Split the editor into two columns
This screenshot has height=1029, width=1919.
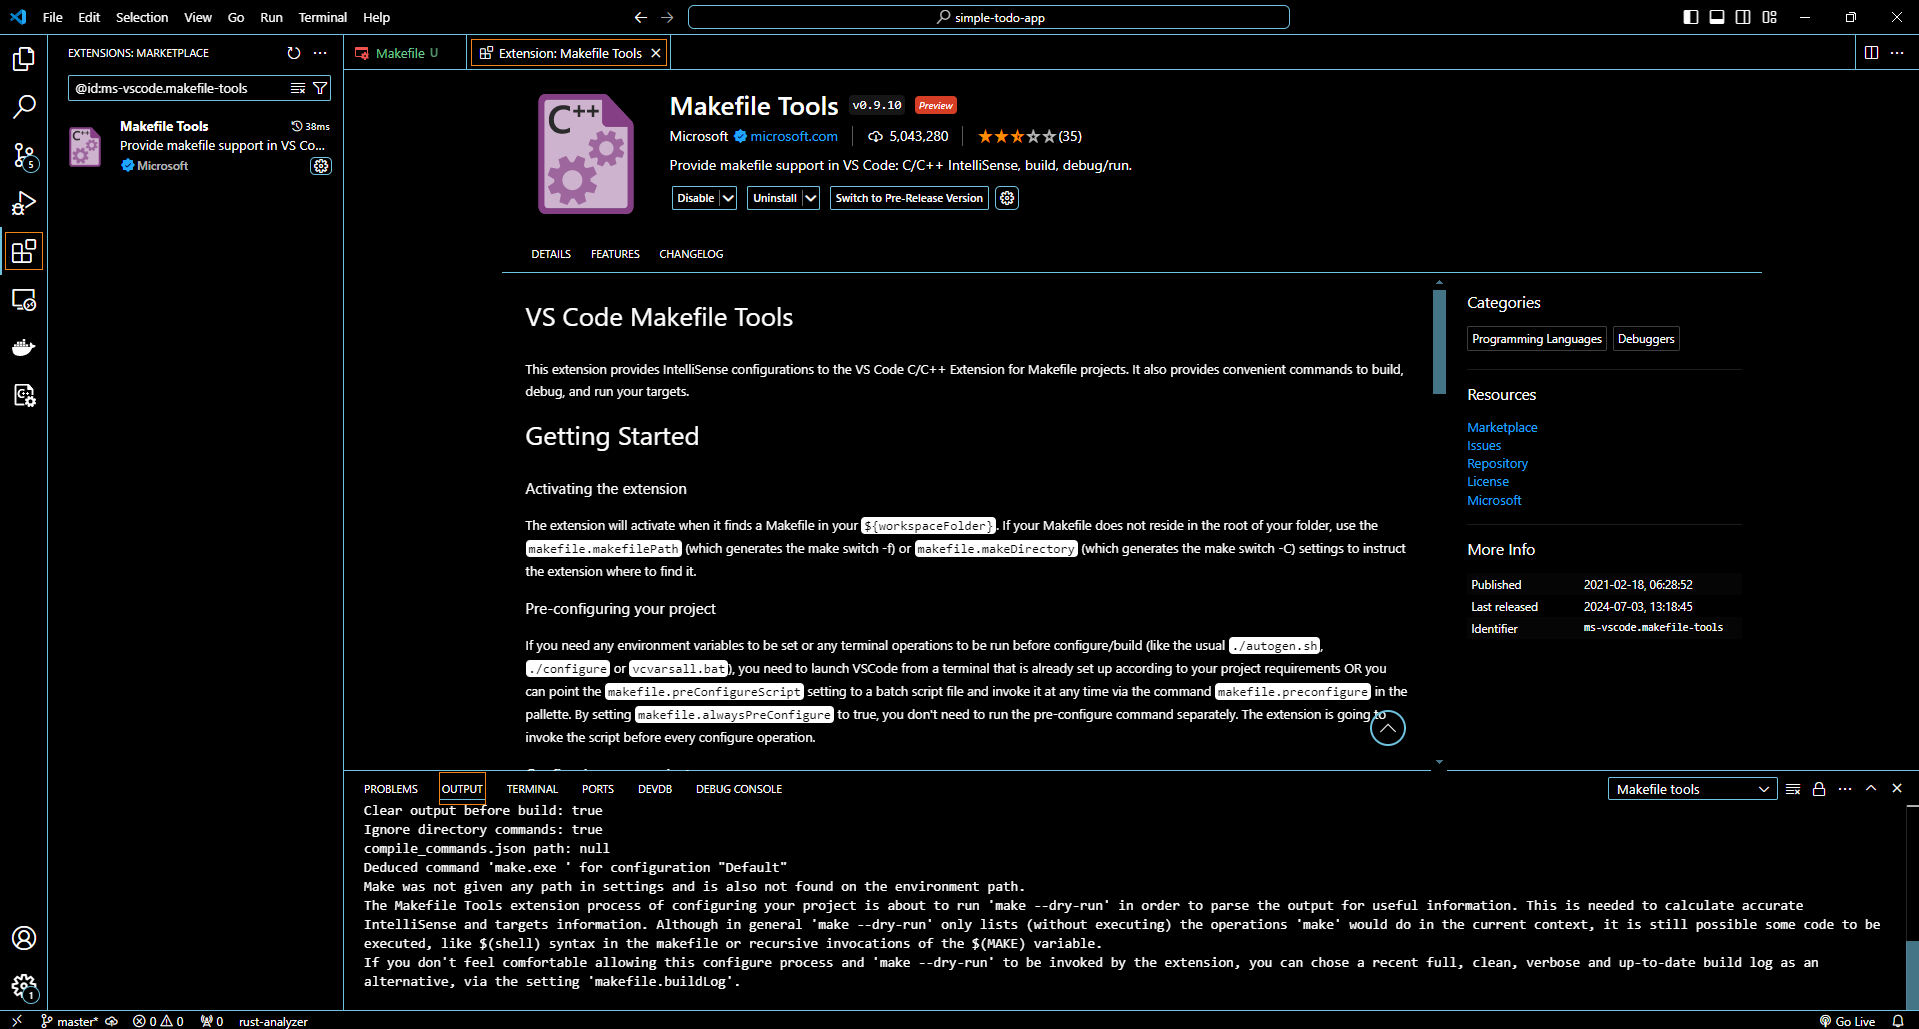pos(1871,53)
